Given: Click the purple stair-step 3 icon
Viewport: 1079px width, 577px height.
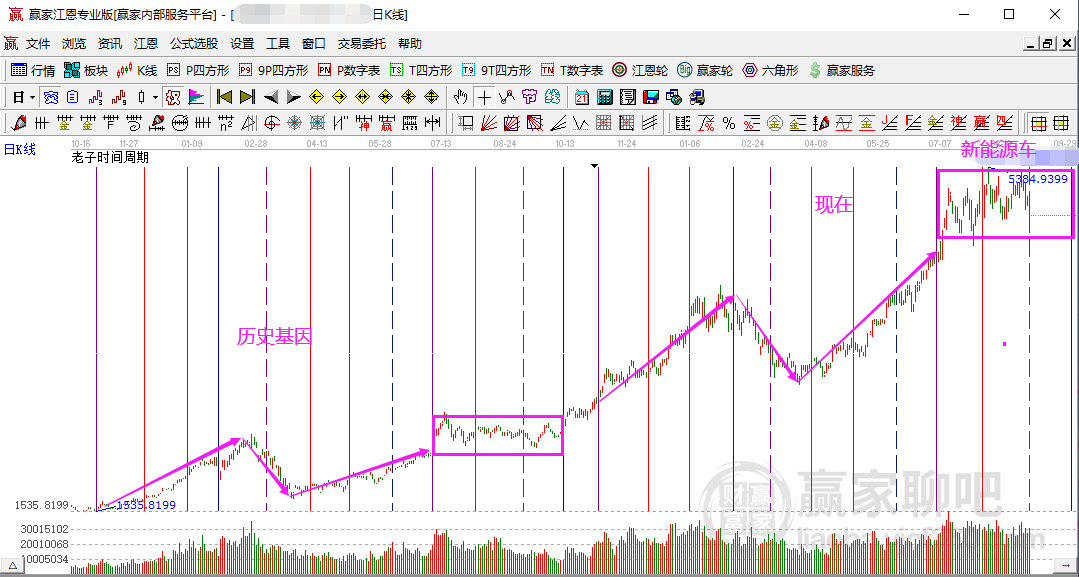Looking at the screenshot, I should pyautogui.click(x=96, y=97).
